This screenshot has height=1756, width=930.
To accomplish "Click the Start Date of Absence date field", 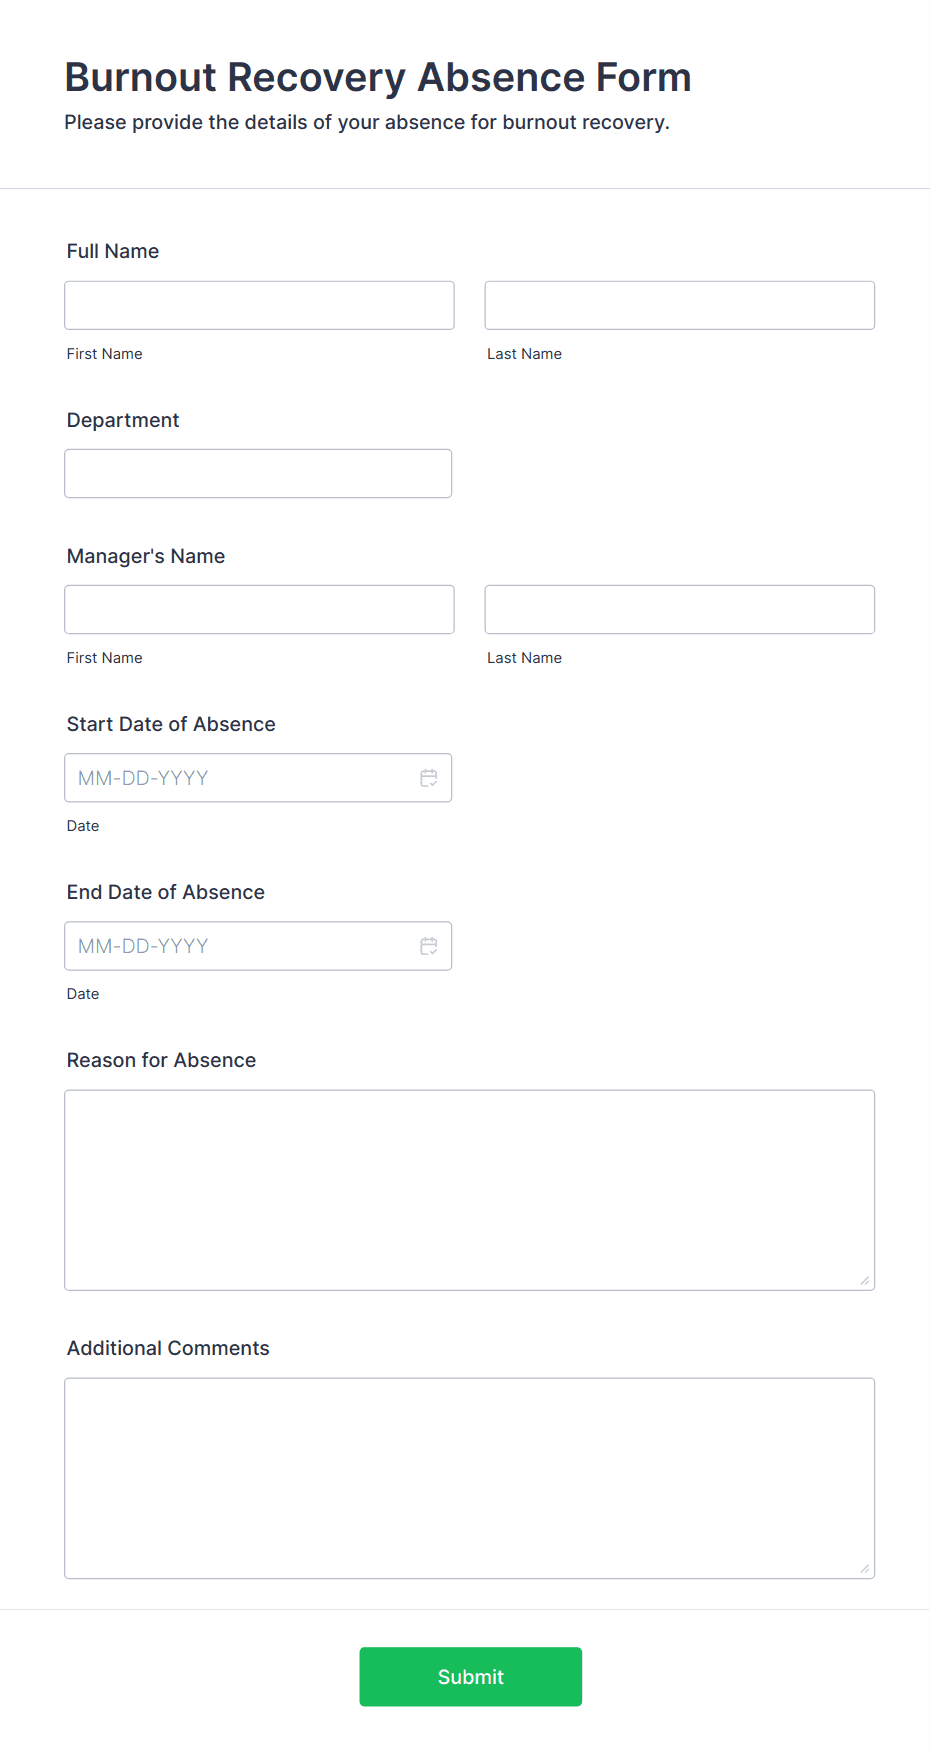I will (240, 778).
